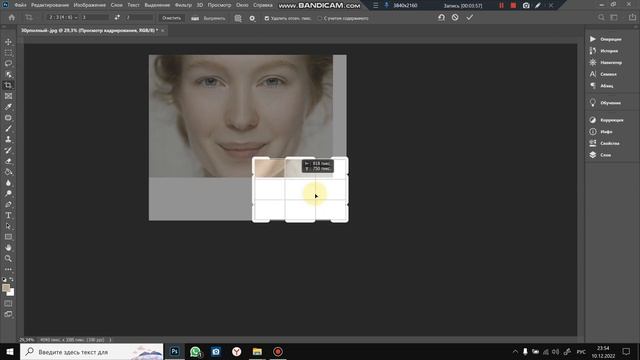
Task: Click the crop width input field
Action: [95, 18]
